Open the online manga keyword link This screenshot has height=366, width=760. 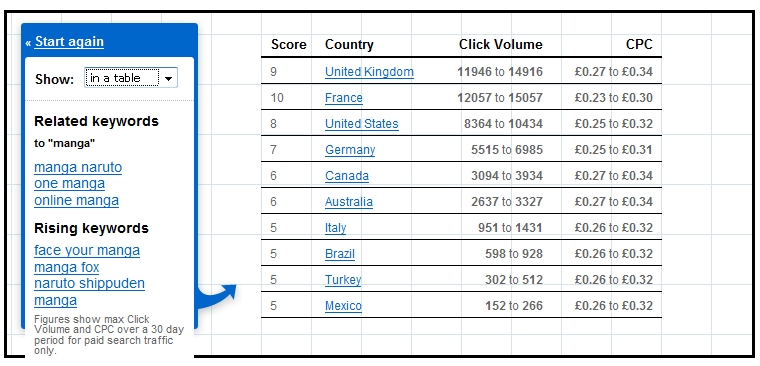(x=77, y=200)
